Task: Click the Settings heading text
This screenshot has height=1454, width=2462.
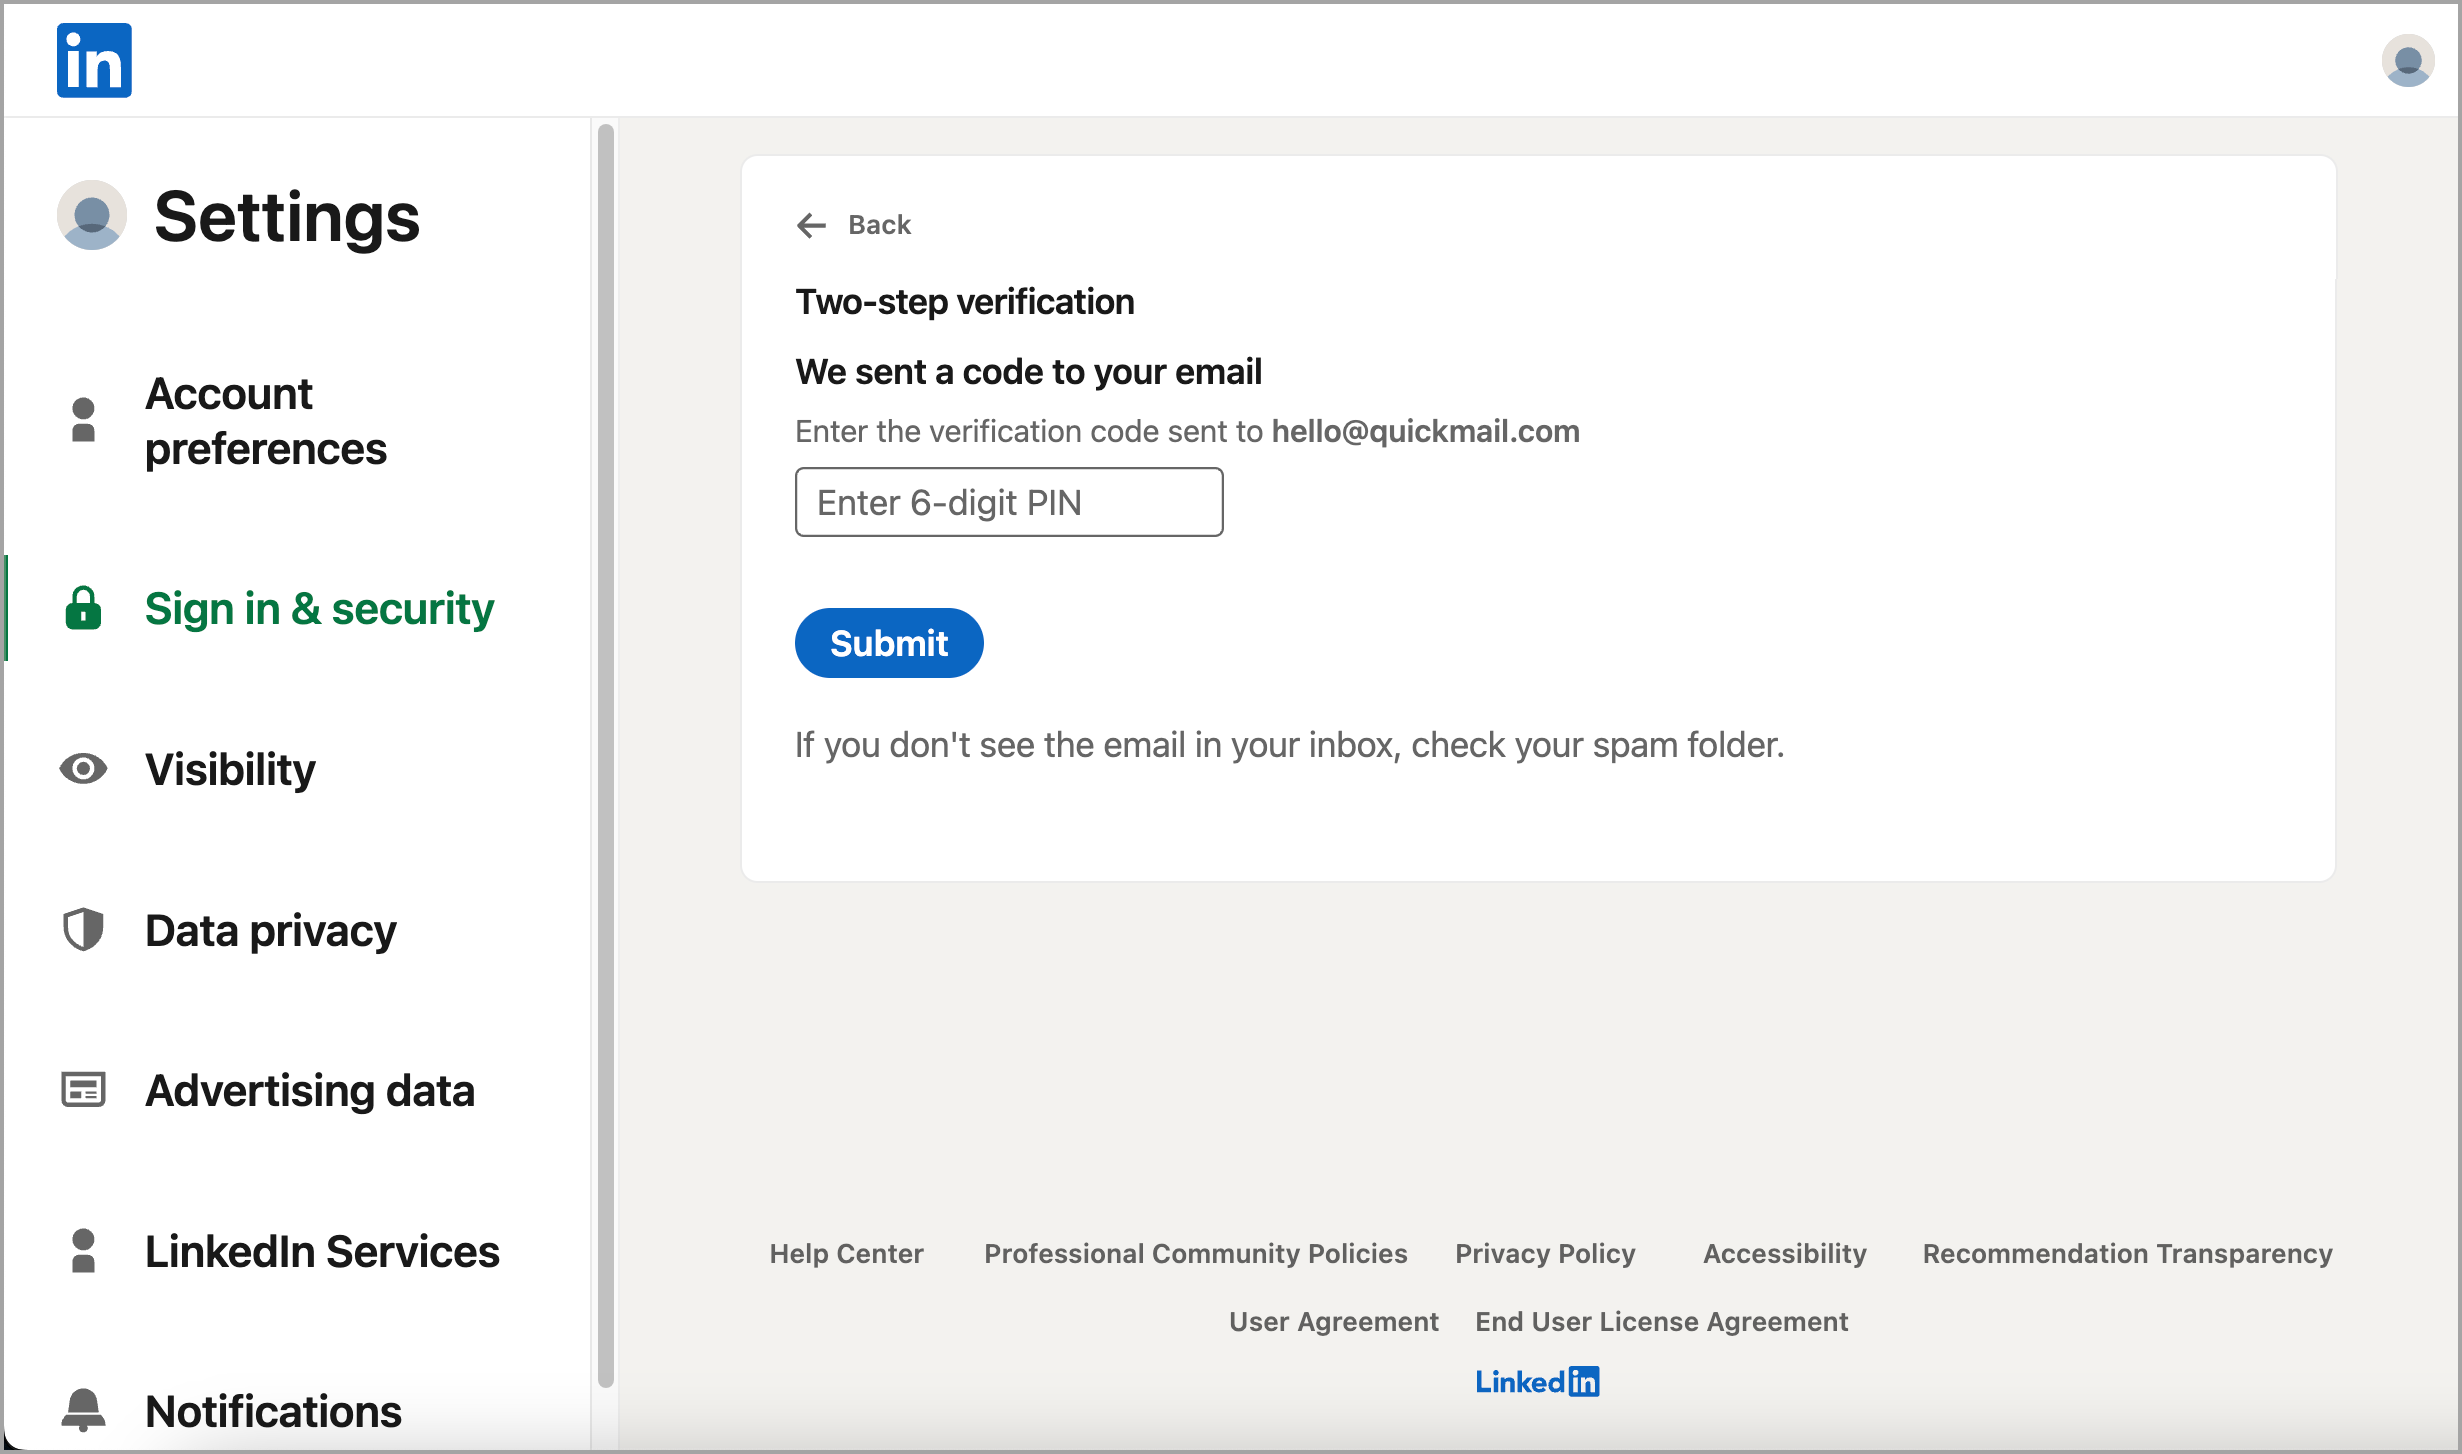Action: coord(287,217)
